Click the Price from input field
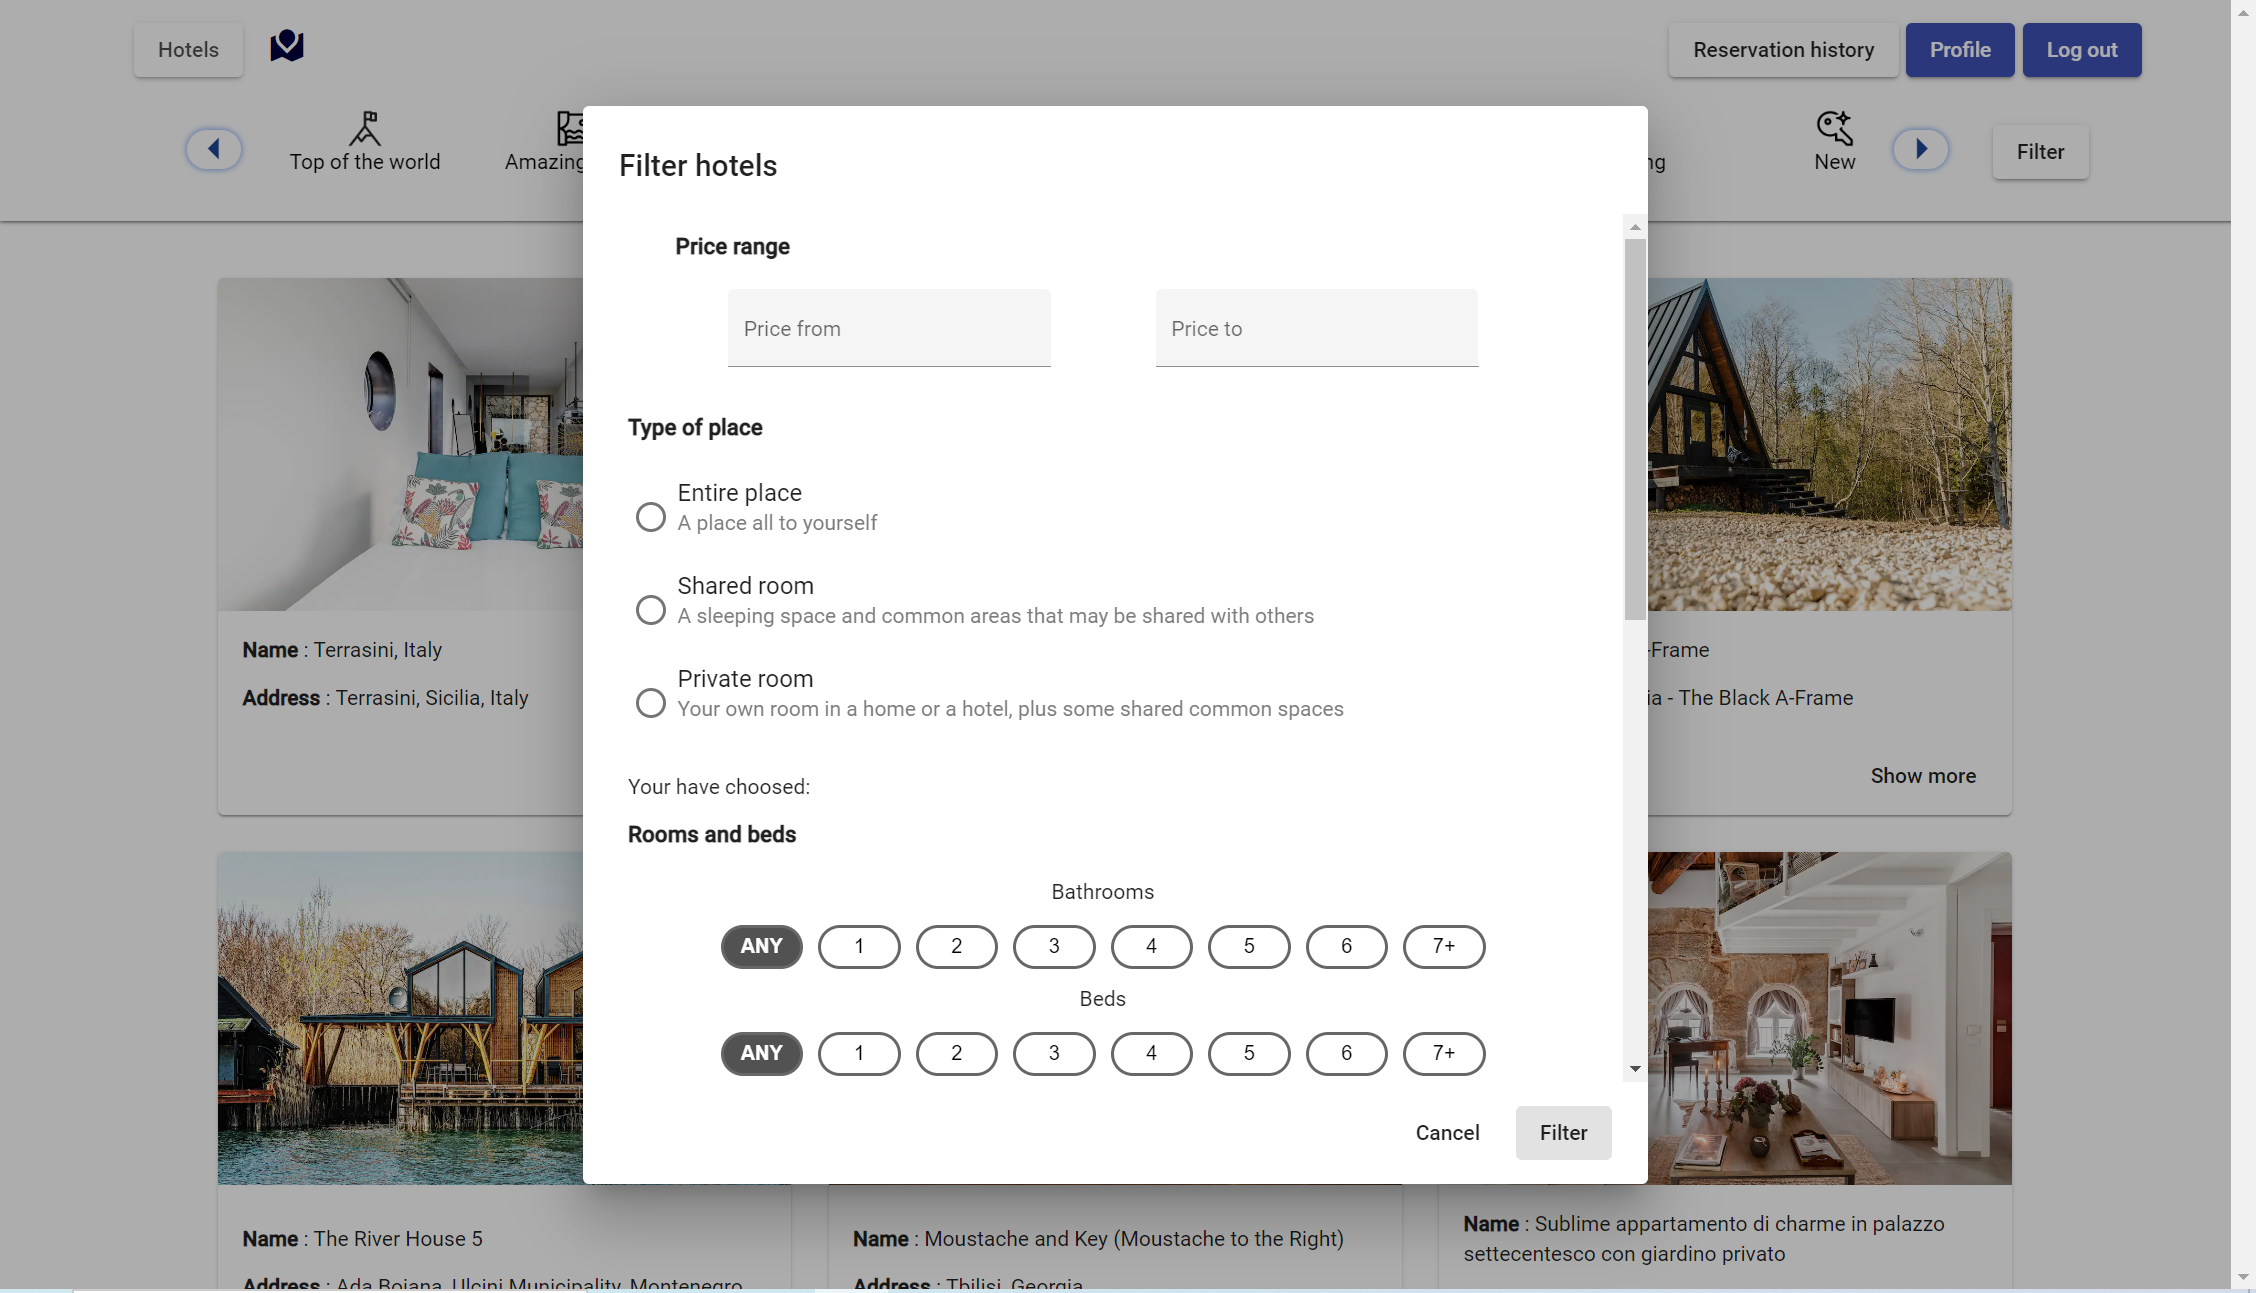Screen dimensions: 2256x1293 [x=888, y=328]
